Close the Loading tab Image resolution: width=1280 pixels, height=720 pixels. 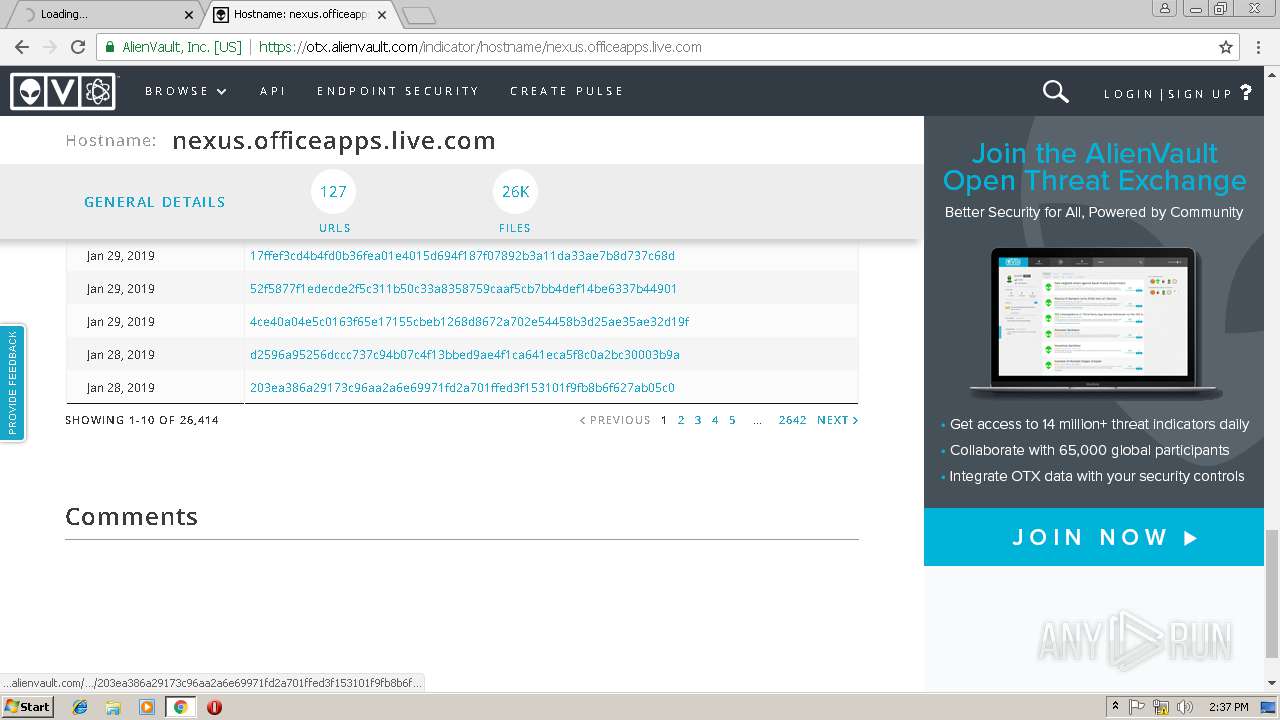(189, 15)
